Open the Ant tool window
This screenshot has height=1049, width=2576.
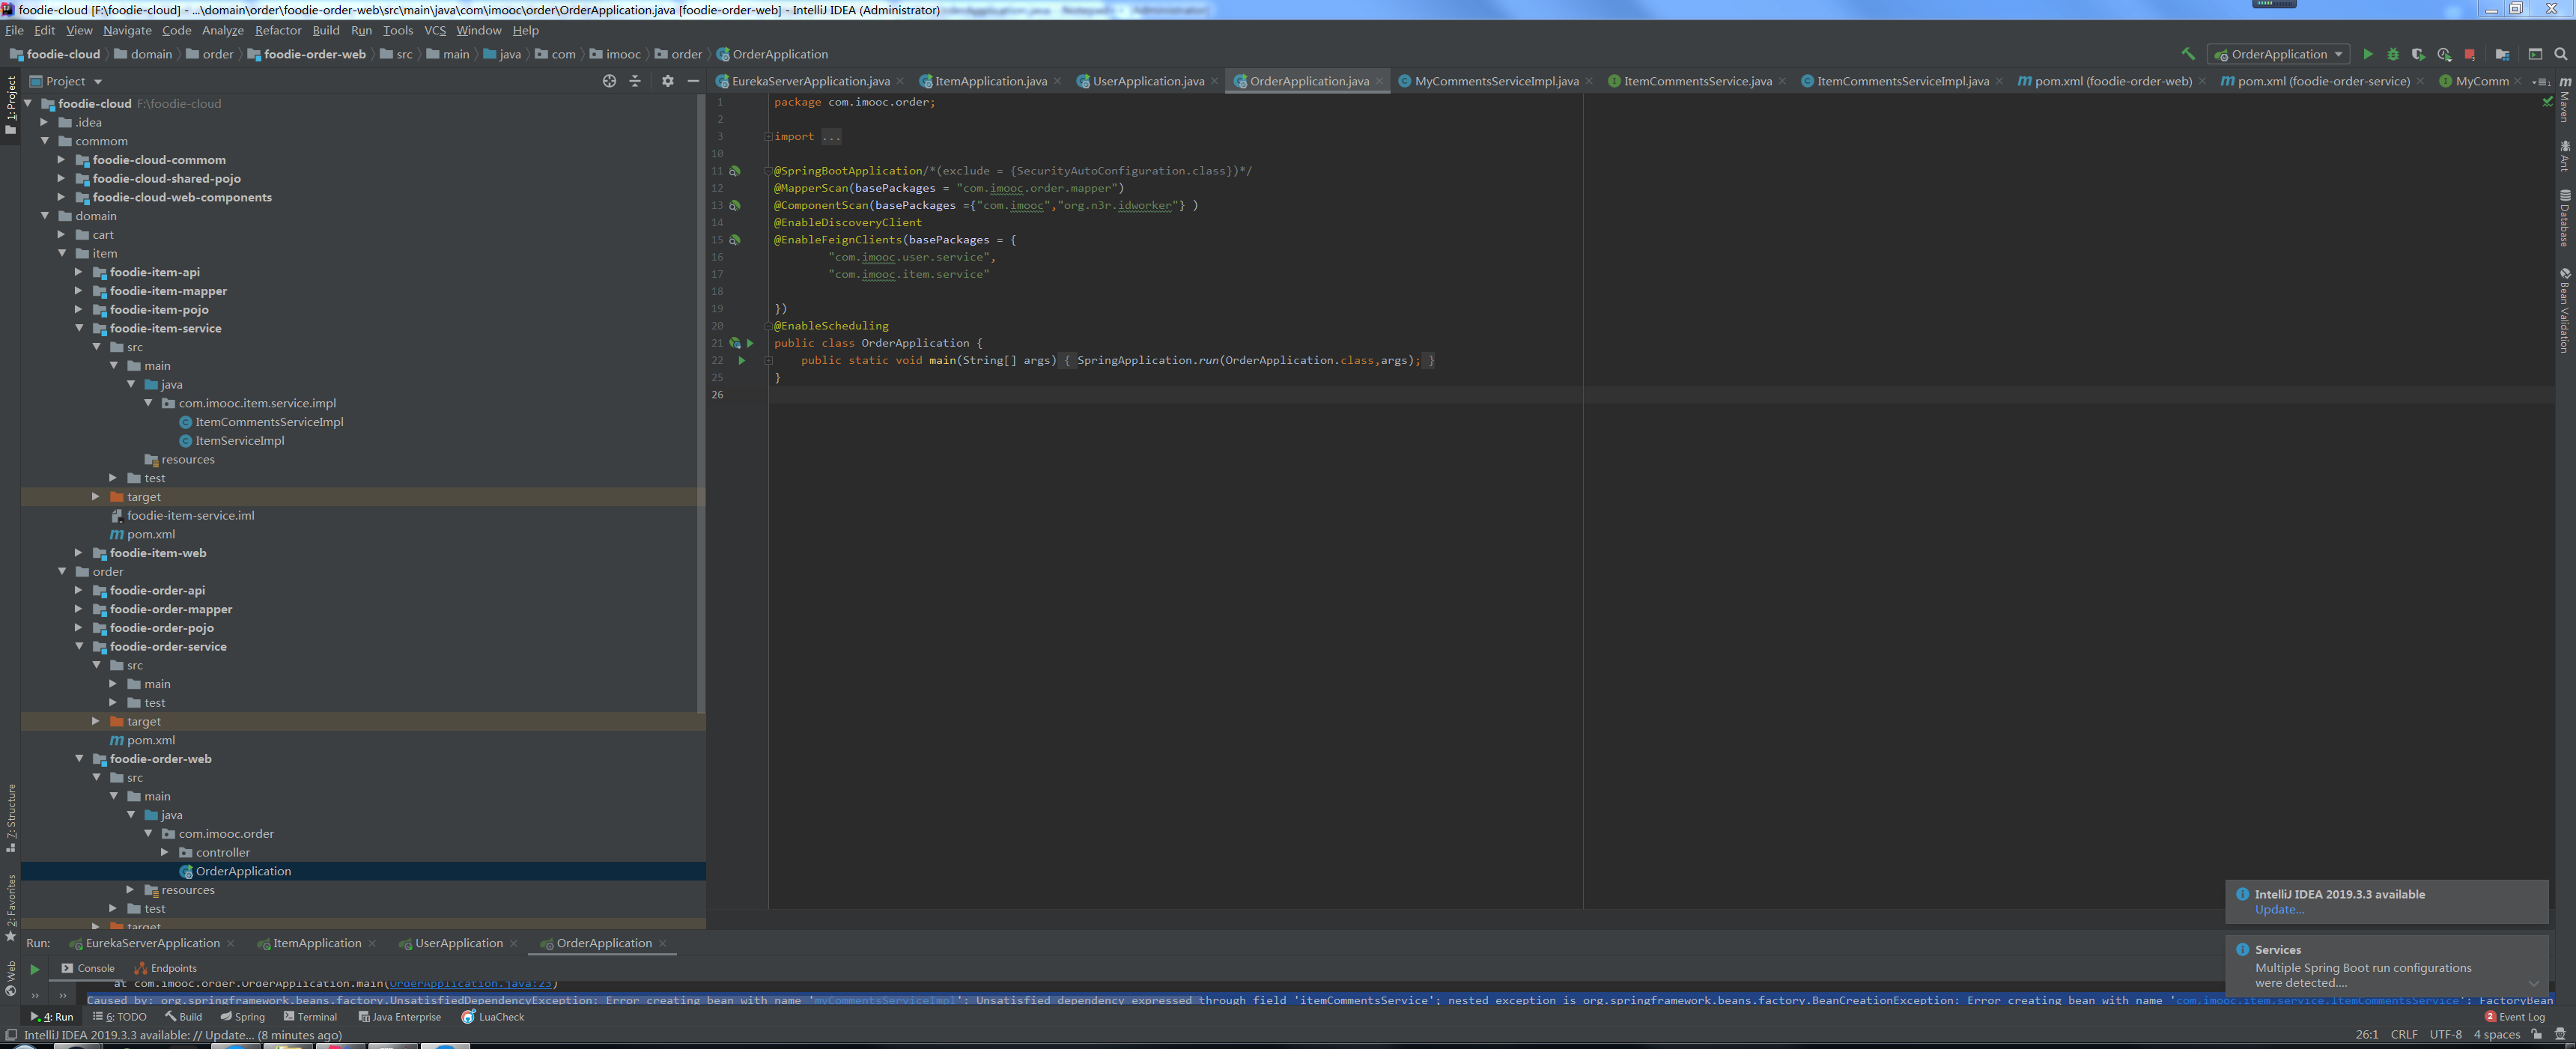(x=2566, y=155)
